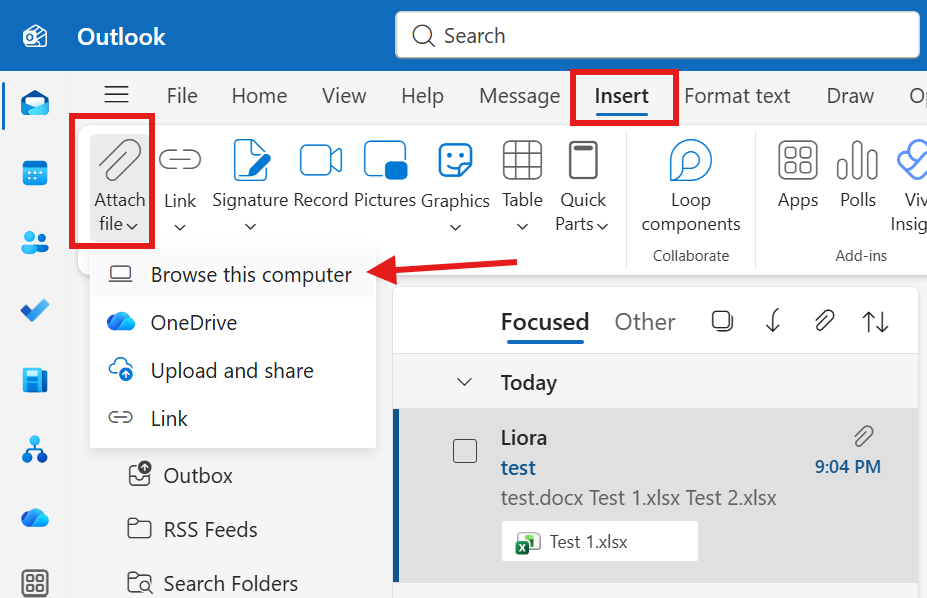Open the Calendar icon in left sidebar

coord(35,173)
